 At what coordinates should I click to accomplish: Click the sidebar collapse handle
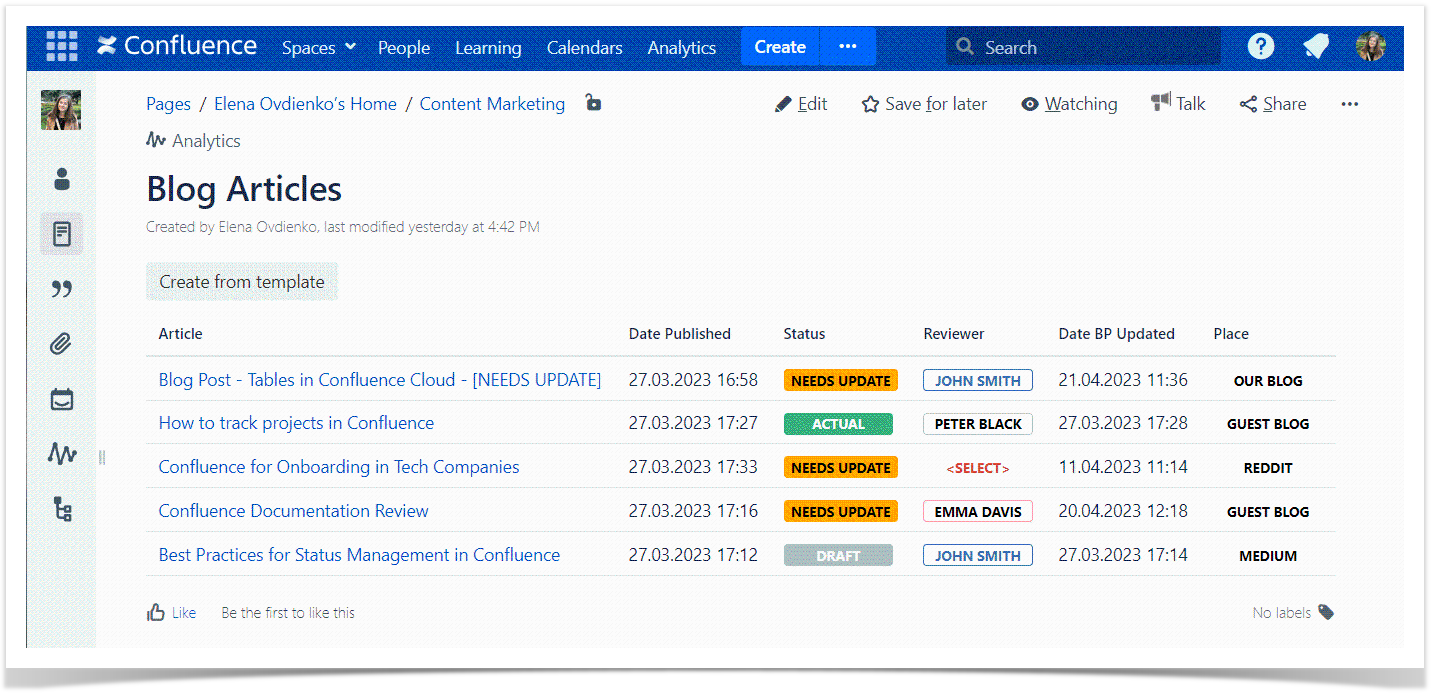pyautogui.click(x=102, y=458)
